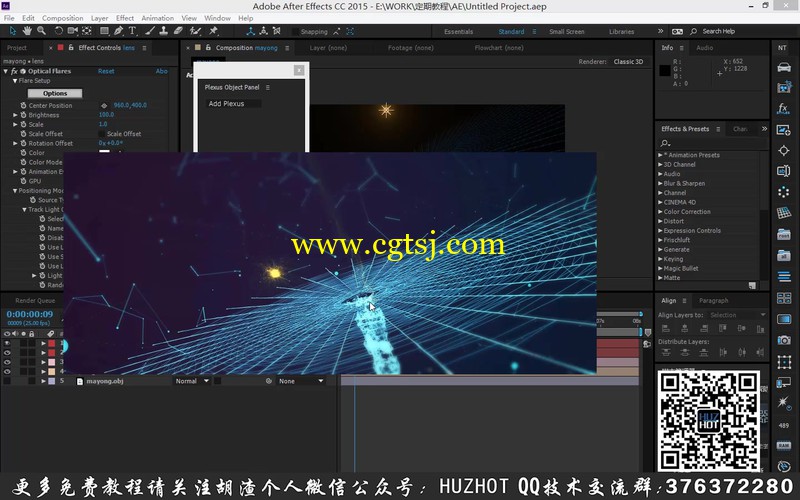Toggle the Snapping checkbox
Viewport: 800px width, 500px height.
[295, 32]
